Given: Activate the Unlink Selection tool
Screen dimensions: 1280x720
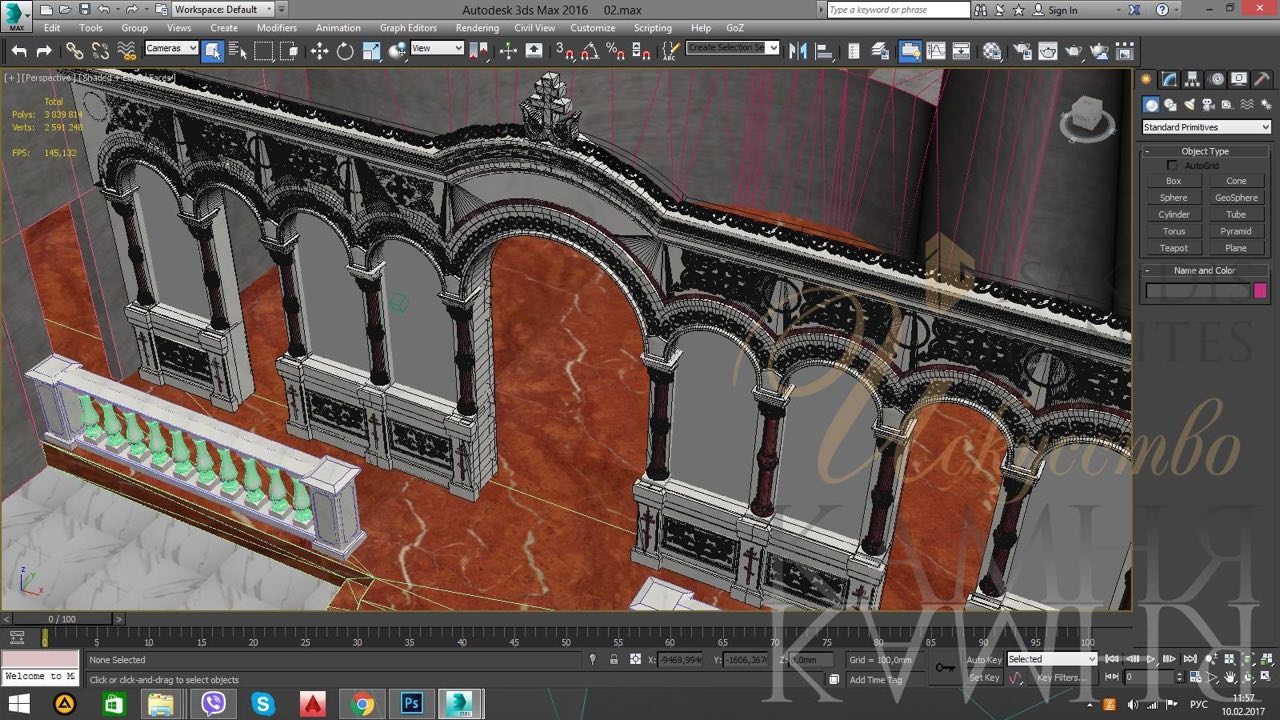Looking at the screenshot, I should coord(100,51).
